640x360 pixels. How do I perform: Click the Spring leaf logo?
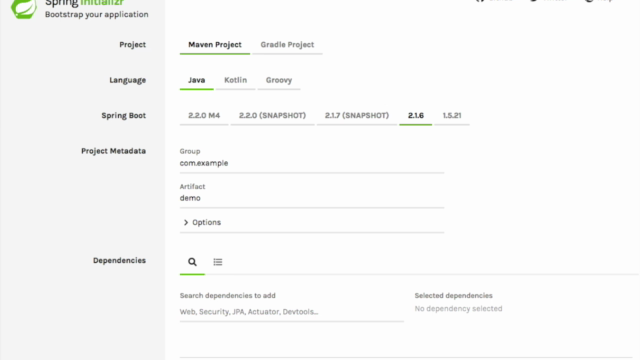24,9
